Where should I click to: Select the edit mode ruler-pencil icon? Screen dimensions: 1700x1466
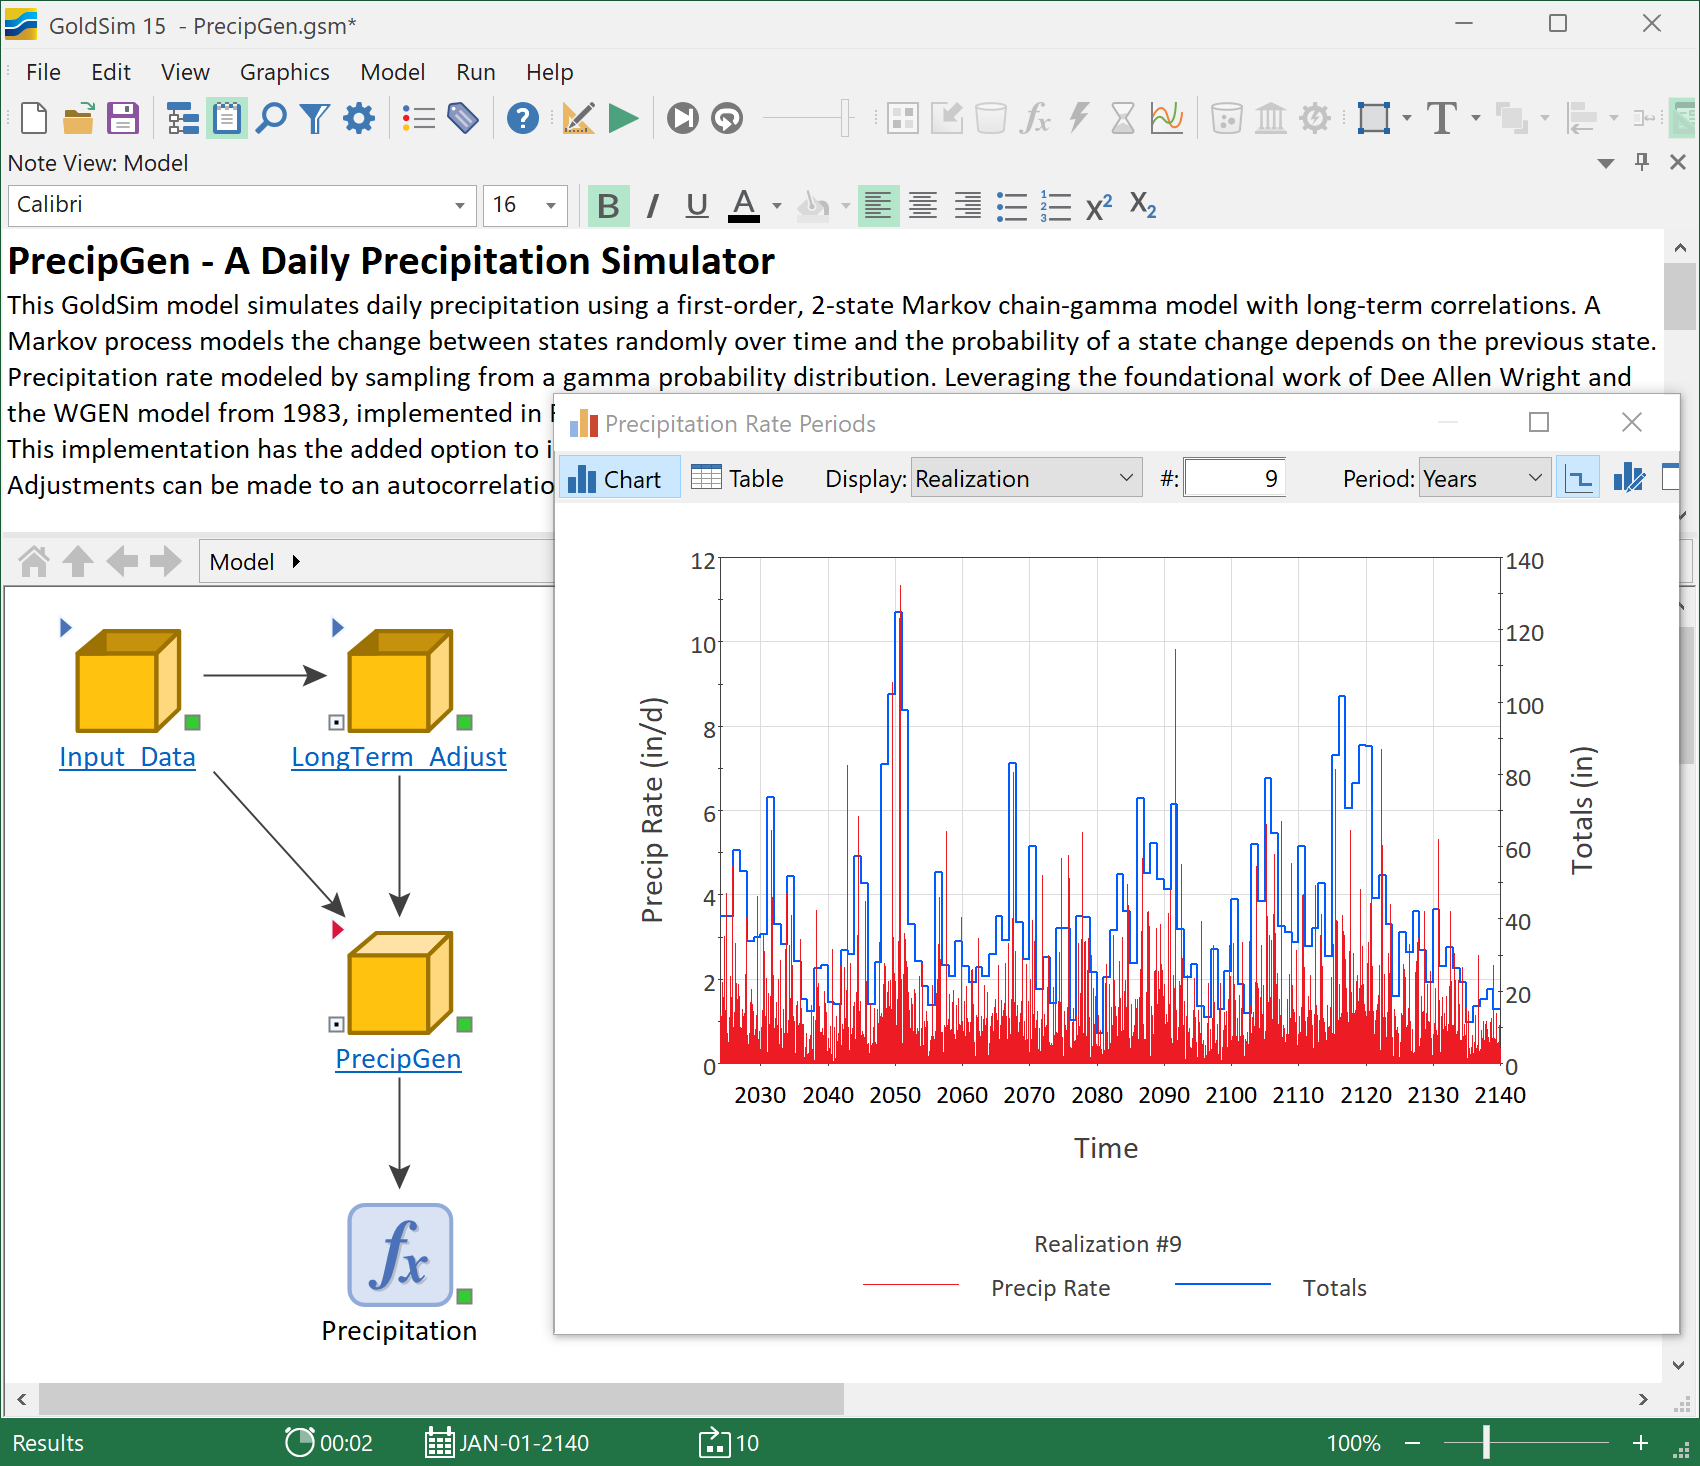[578, 118]
